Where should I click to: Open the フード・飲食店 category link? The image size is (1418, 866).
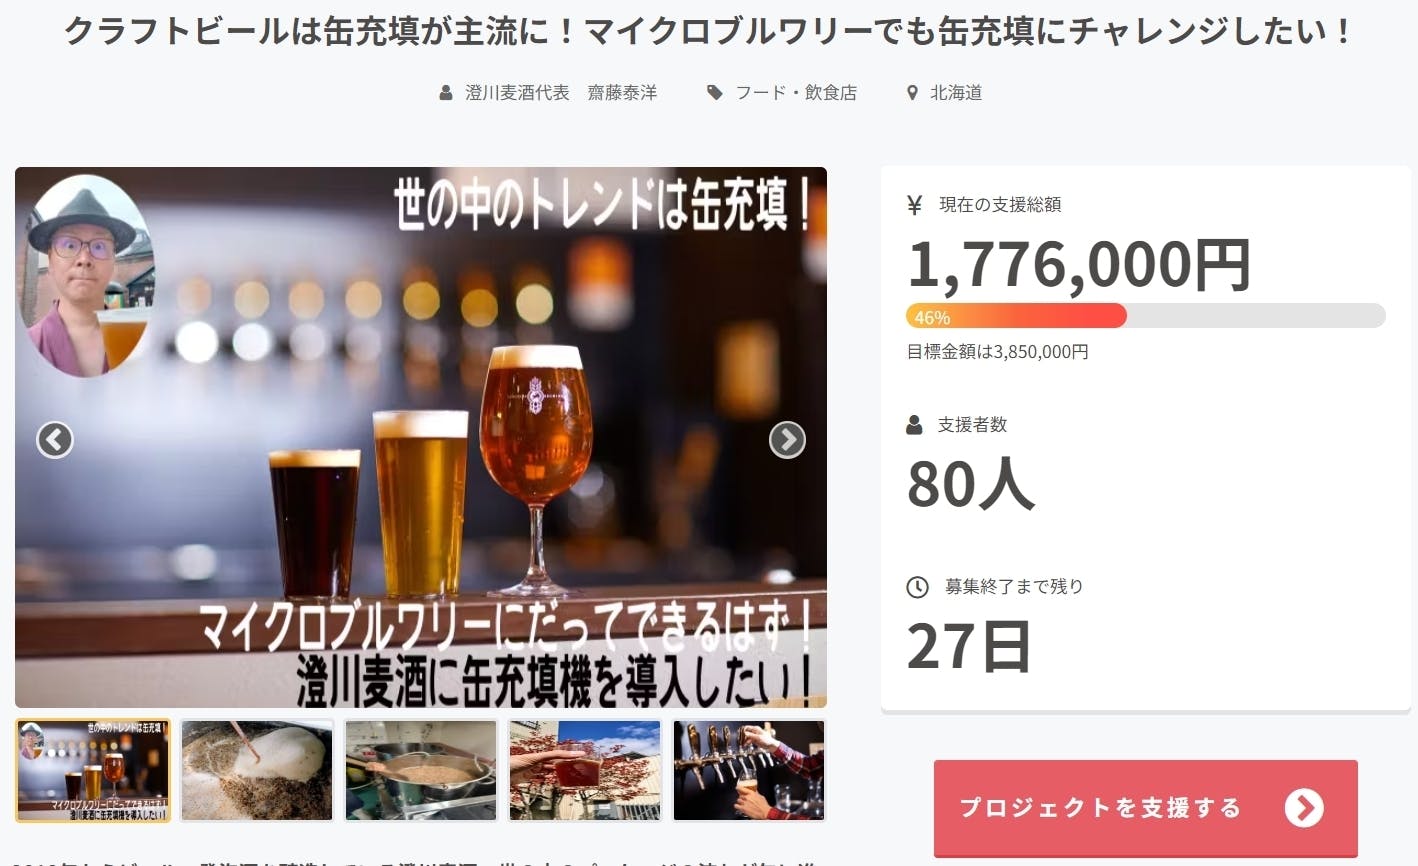pyautogui.click(x=796, y=93)
